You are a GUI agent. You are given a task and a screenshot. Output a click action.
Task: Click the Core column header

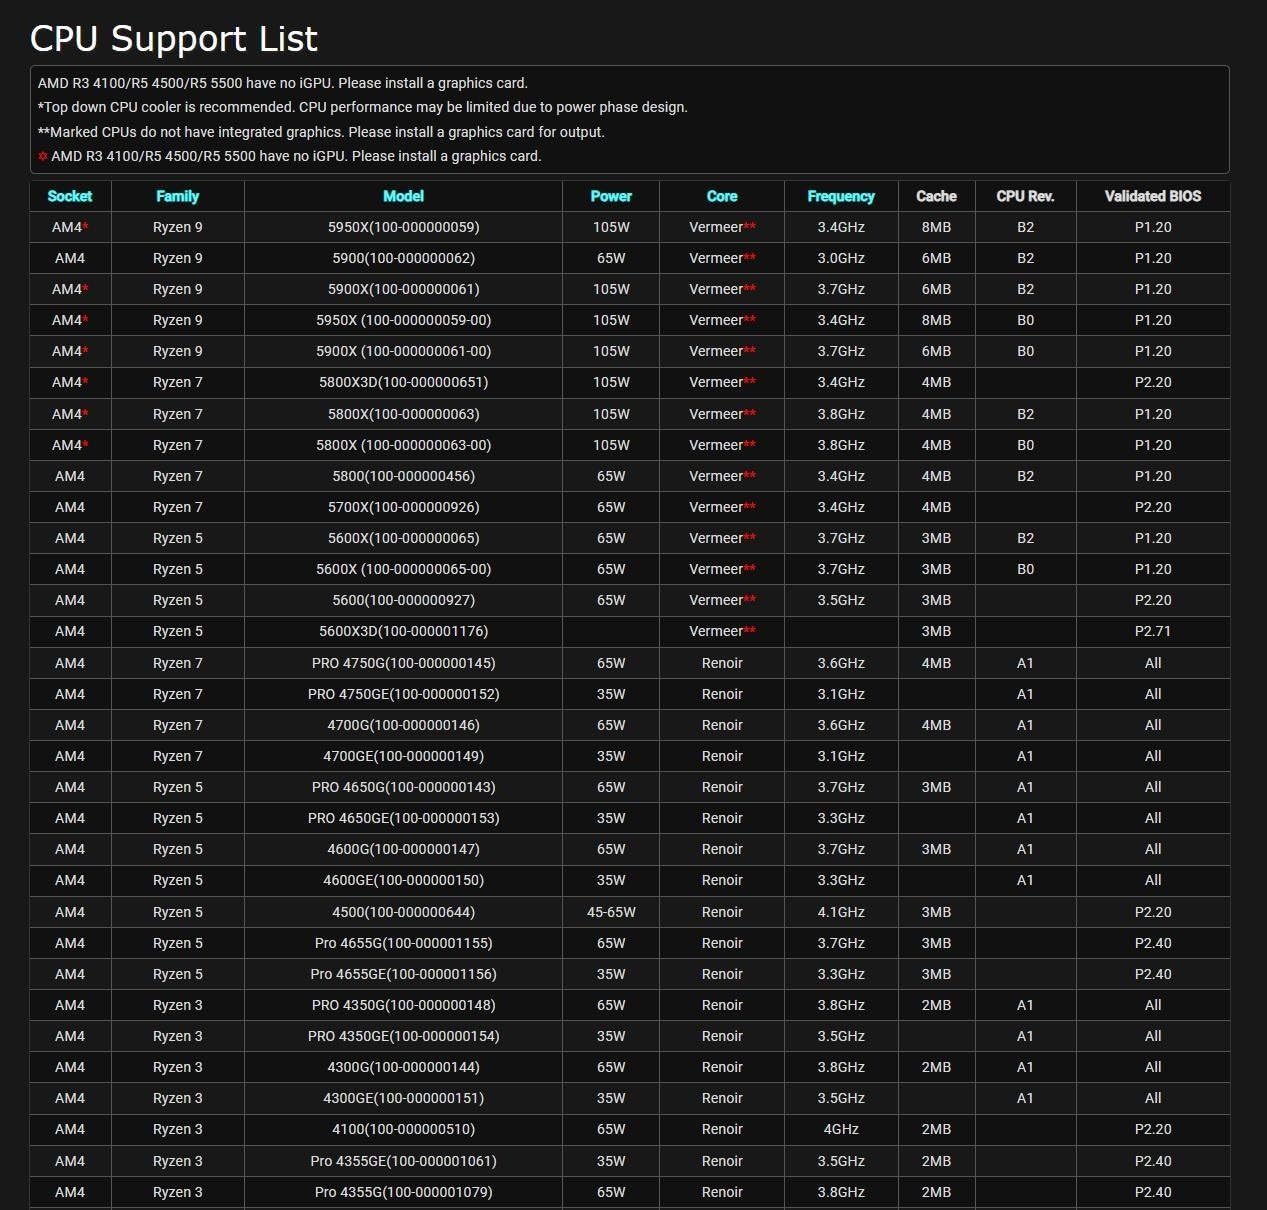tap(722, 196)
